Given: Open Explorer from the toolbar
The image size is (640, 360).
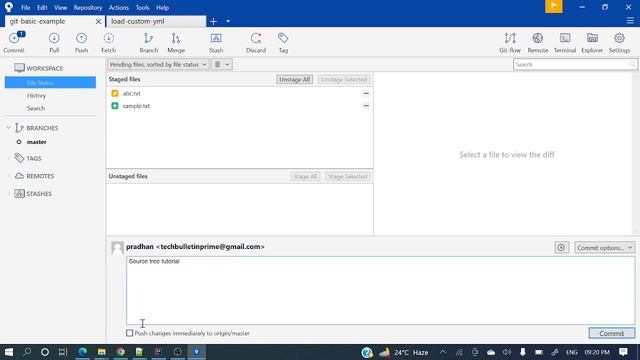Looking at the screenshot, I should click(x=592, y=42).
